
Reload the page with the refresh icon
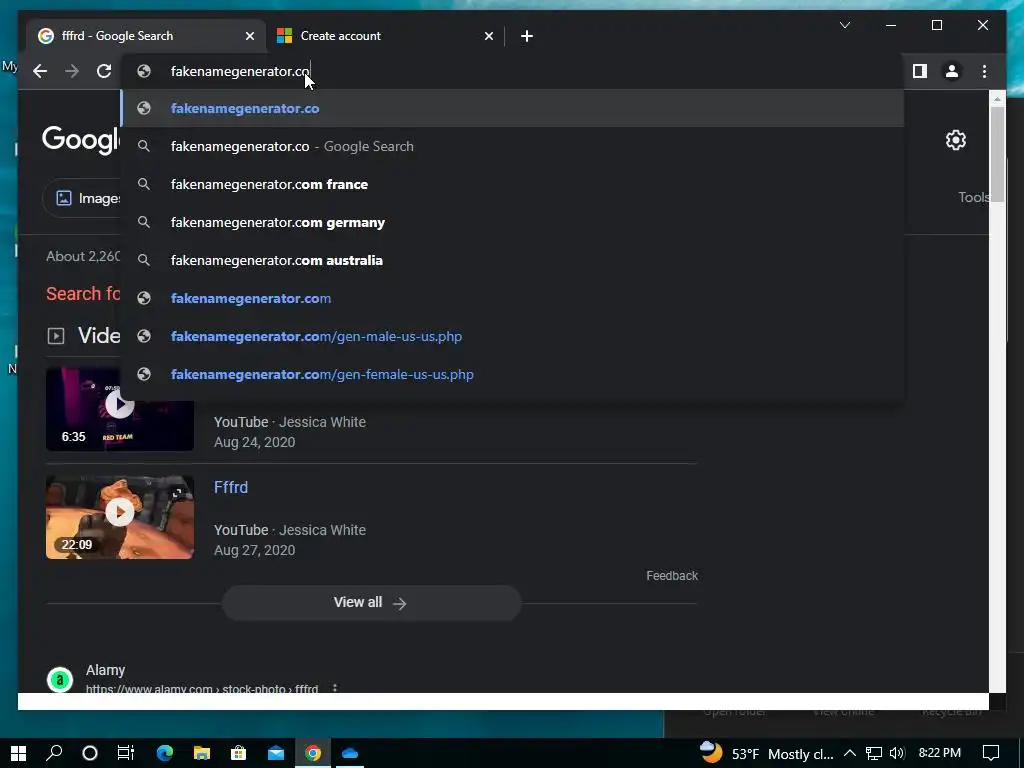[104, 71]
